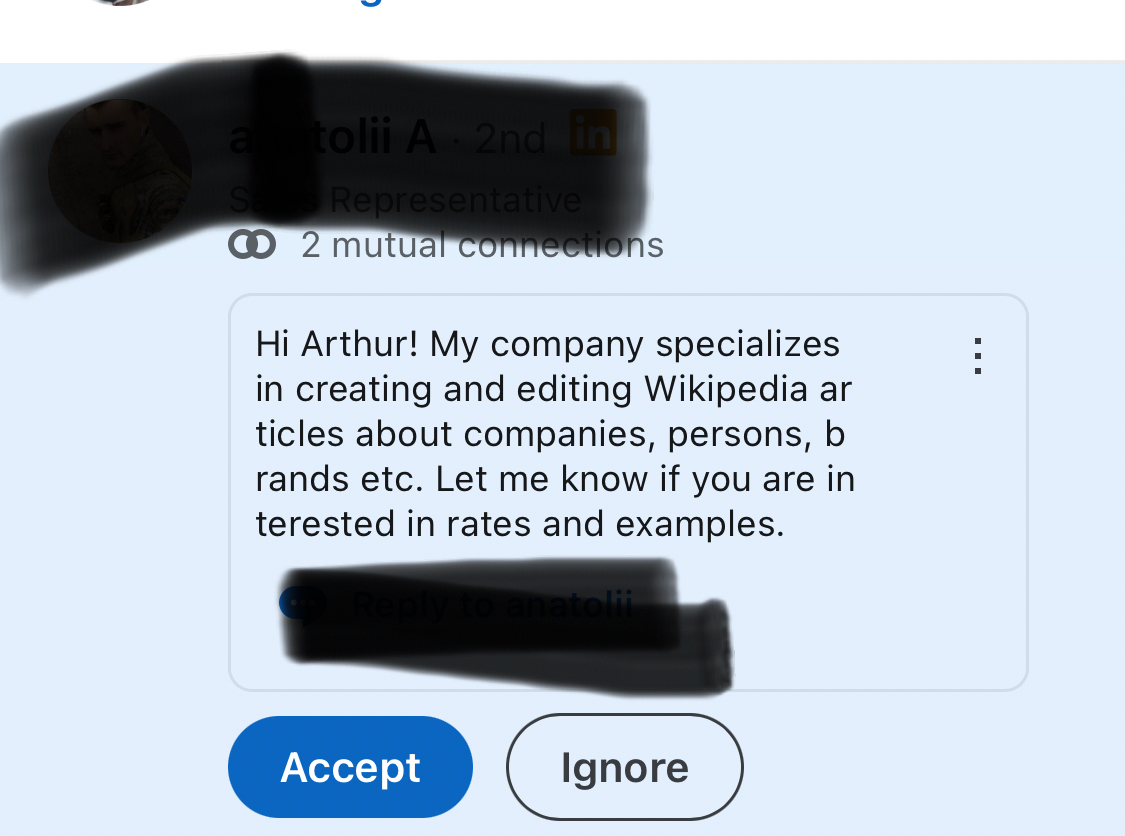Viewport: 1125px width, 836px height.
Task: Click the Reply to anatolii link
Action: pyautogui.click(x=492, y=605)
